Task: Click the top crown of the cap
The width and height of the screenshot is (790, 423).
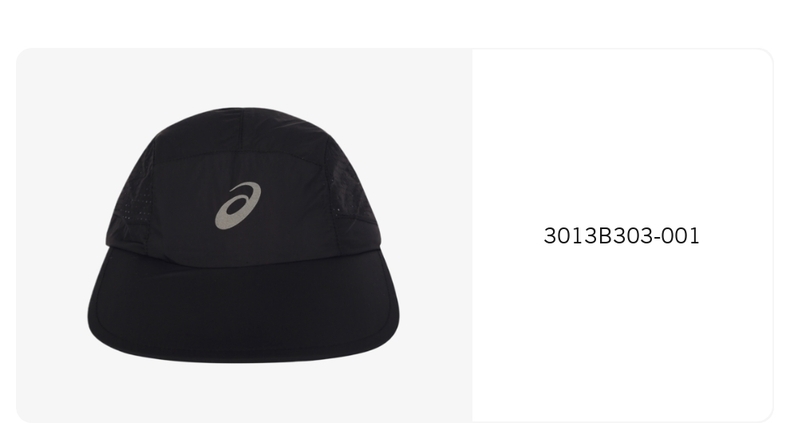Action: pos(242,131)
